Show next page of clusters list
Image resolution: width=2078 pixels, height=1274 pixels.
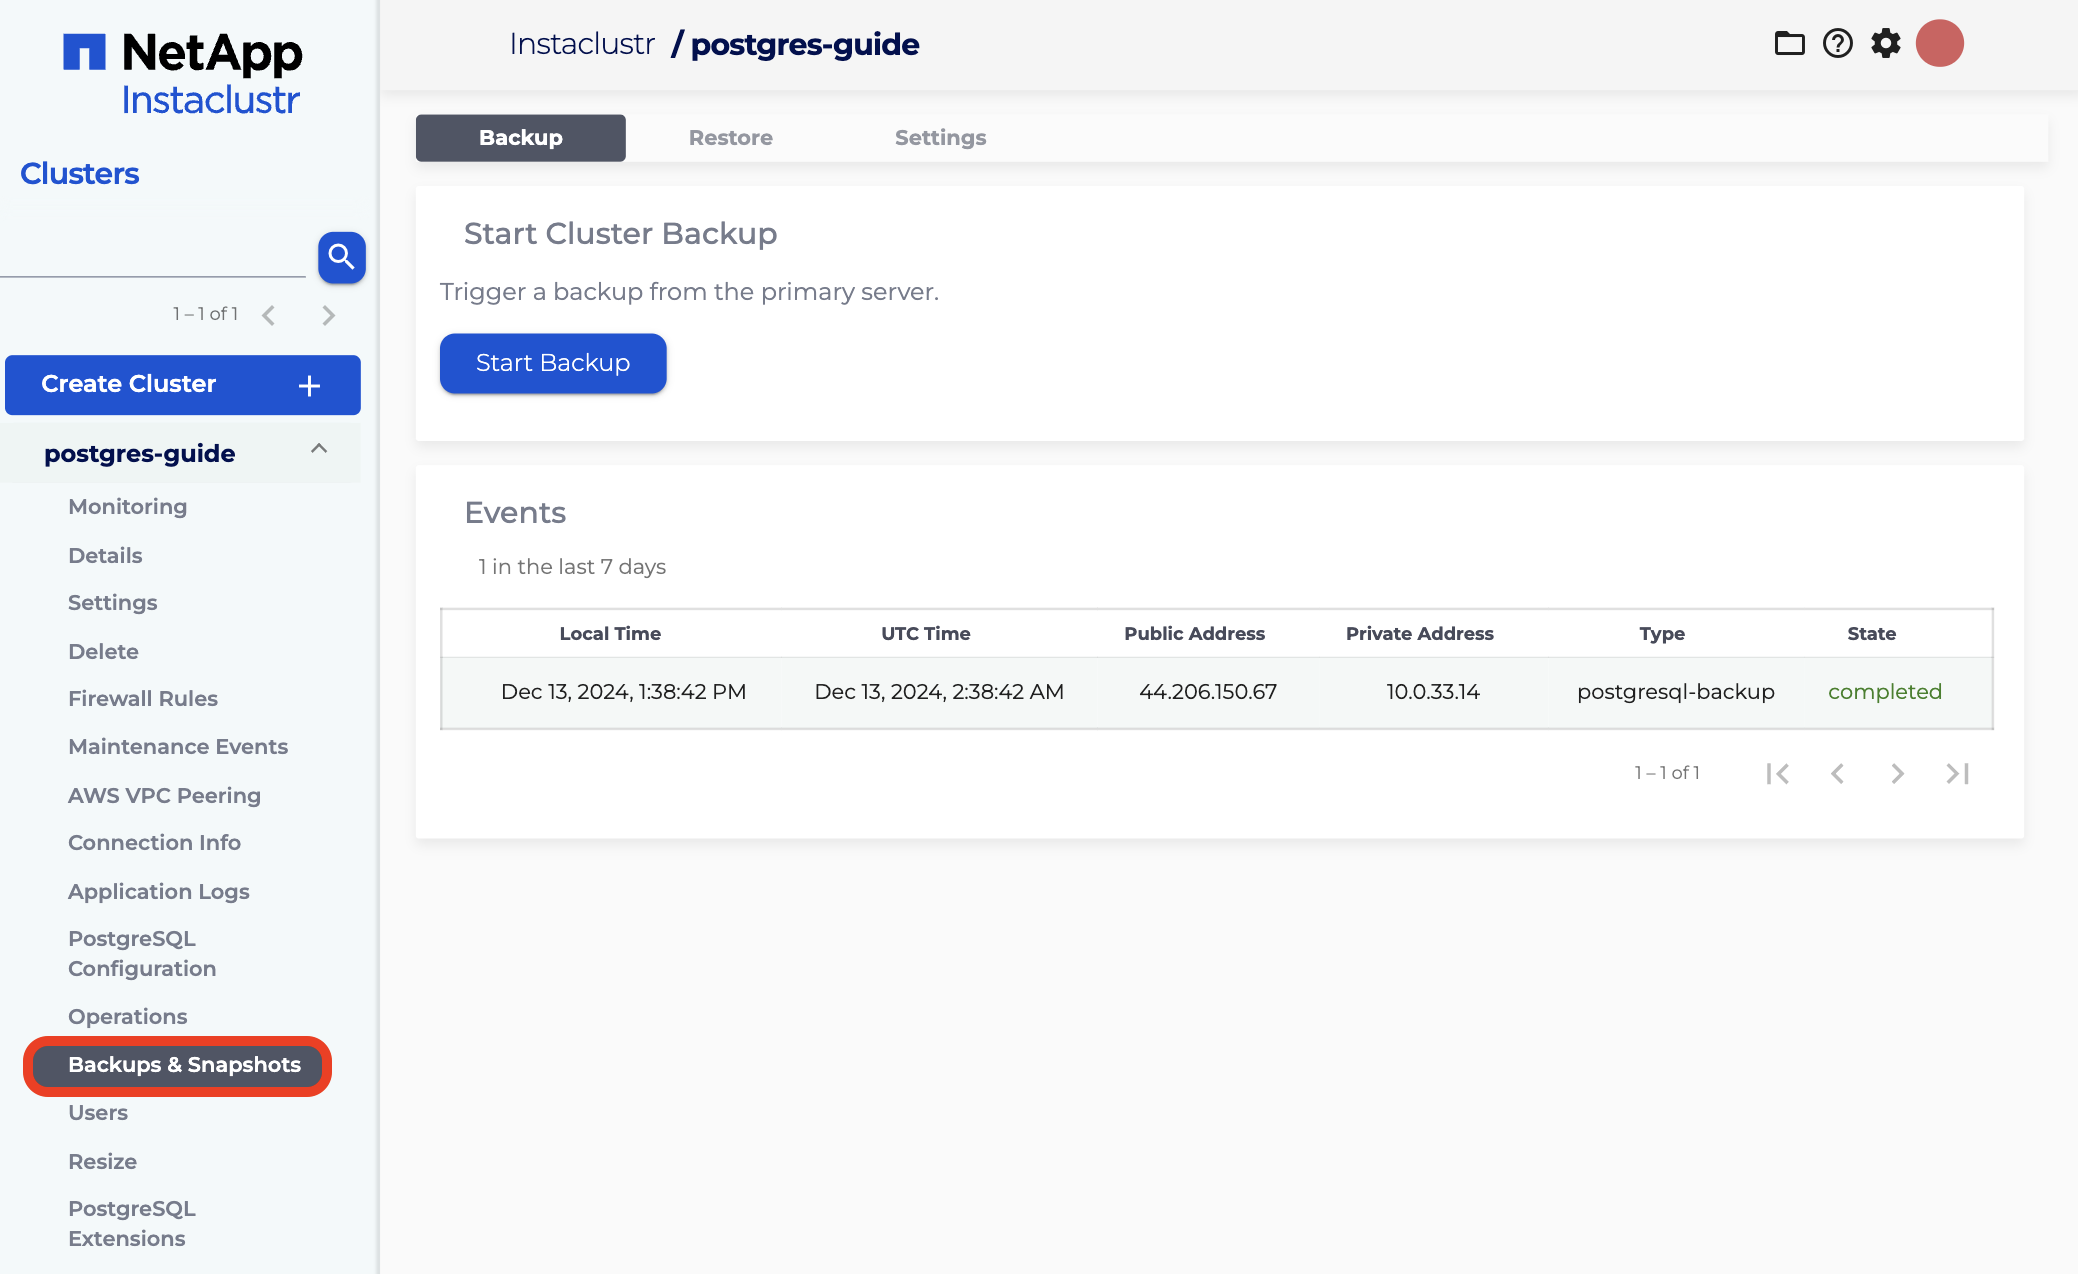coord(328,315)
